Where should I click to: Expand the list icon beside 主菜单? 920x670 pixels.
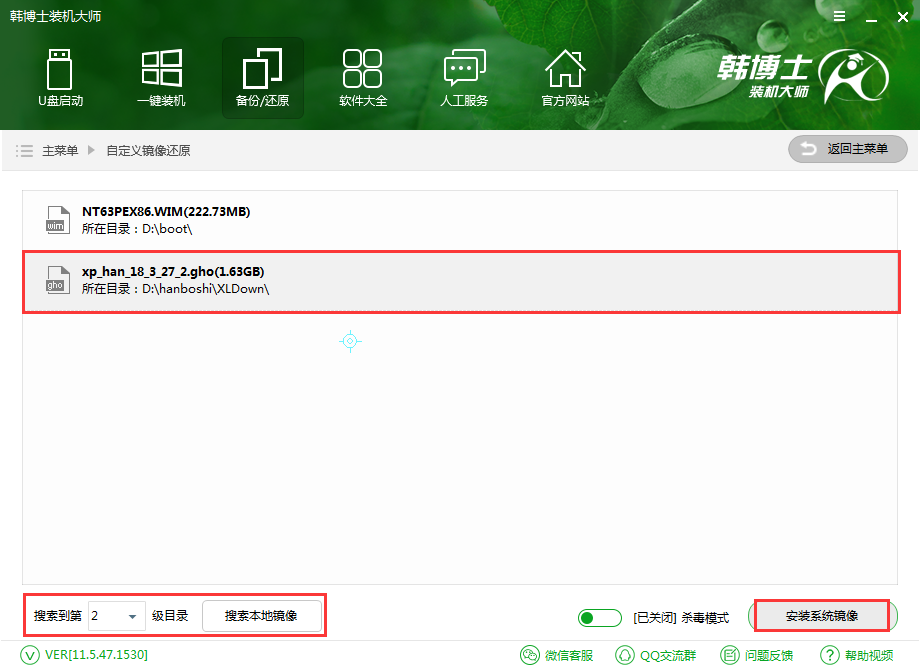pos(25,149)
